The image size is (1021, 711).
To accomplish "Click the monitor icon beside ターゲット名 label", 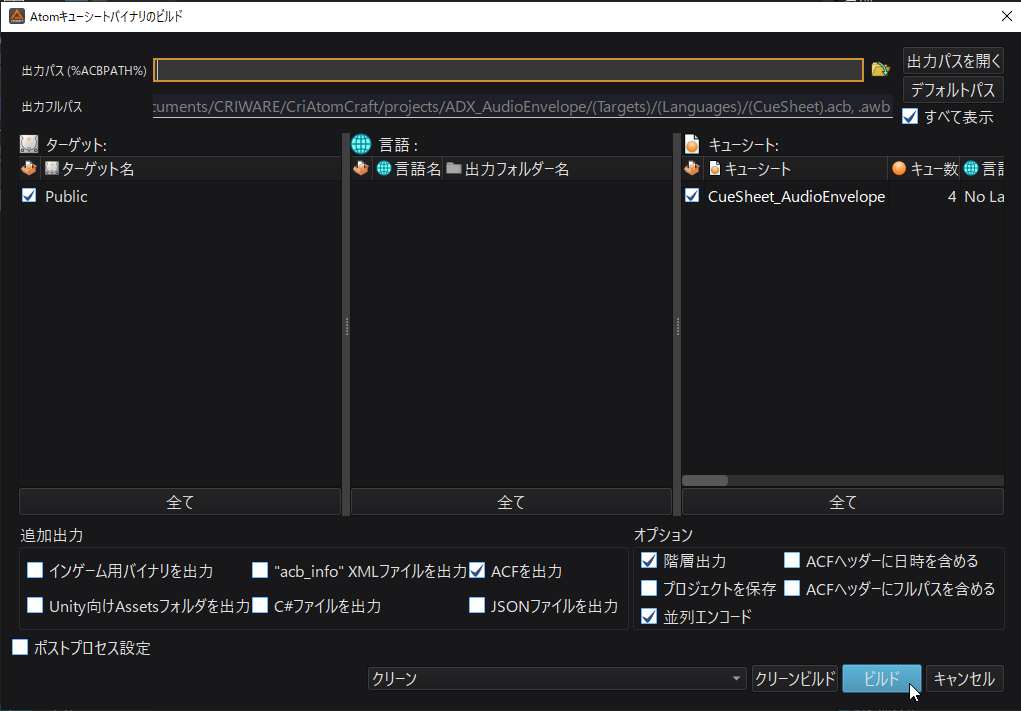I will click(x=52, y=168).
